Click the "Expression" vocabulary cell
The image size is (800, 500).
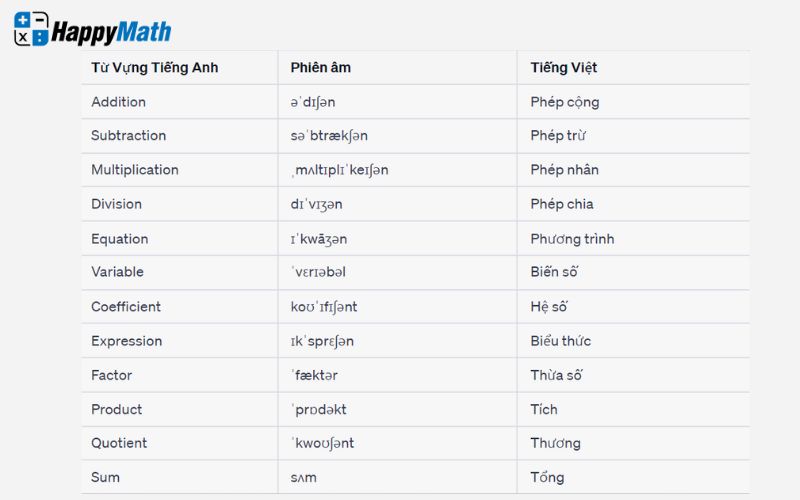click(x=126, y=341)
